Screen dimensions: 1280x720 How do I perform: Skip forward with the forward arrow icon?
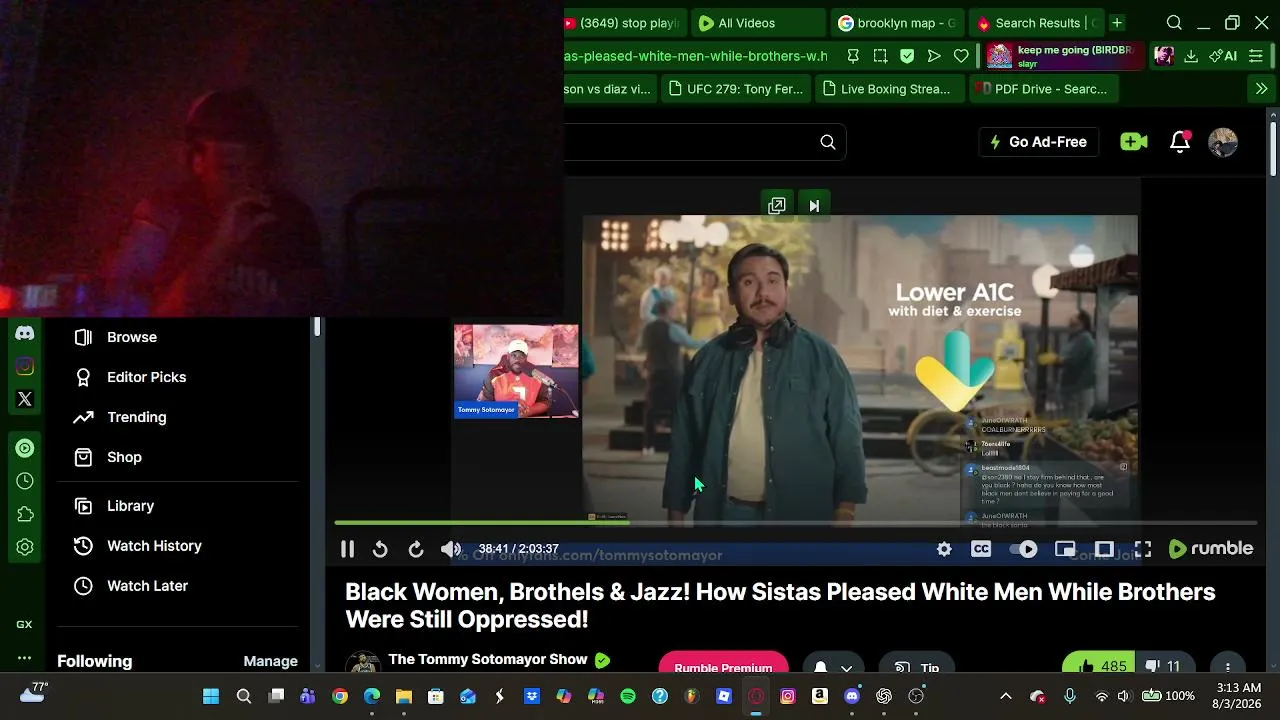tap(416, 549)
